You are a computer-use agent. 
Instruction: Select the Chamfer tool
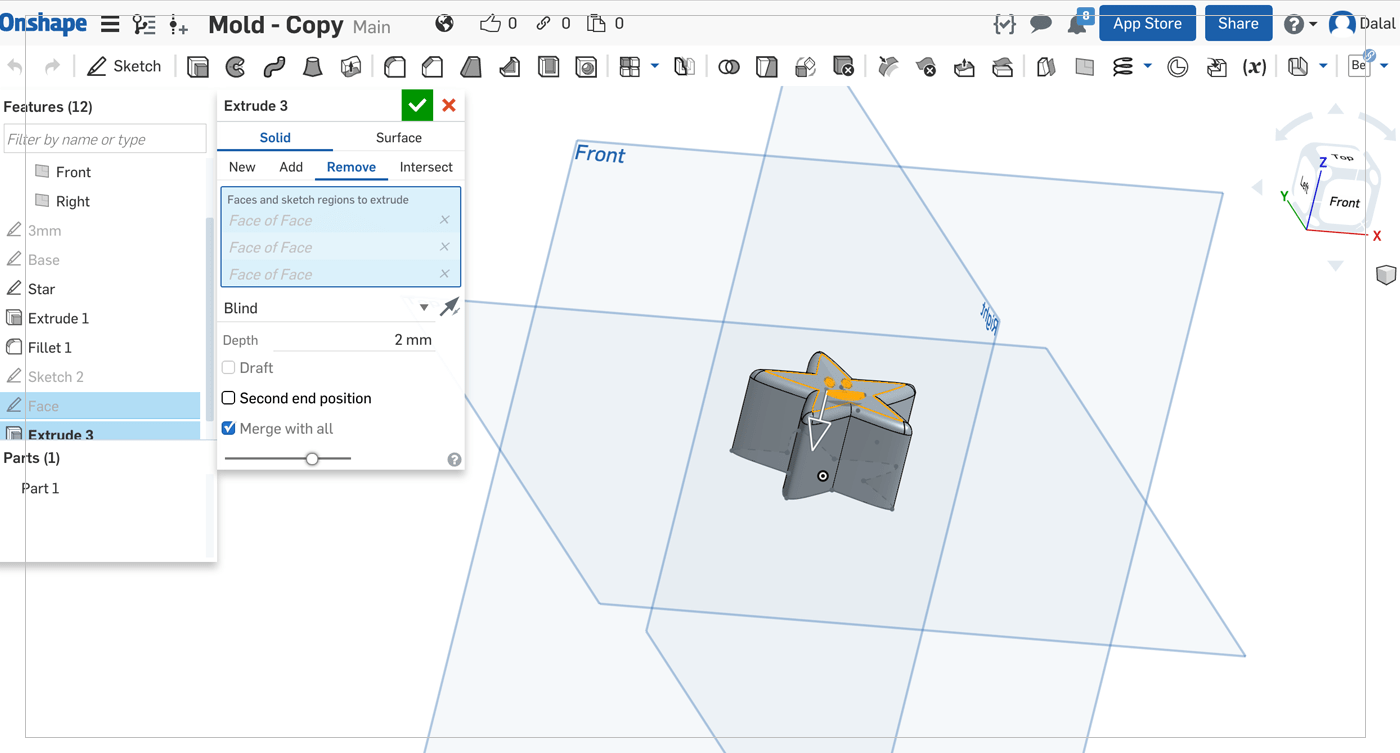click(x=433, y=67)
